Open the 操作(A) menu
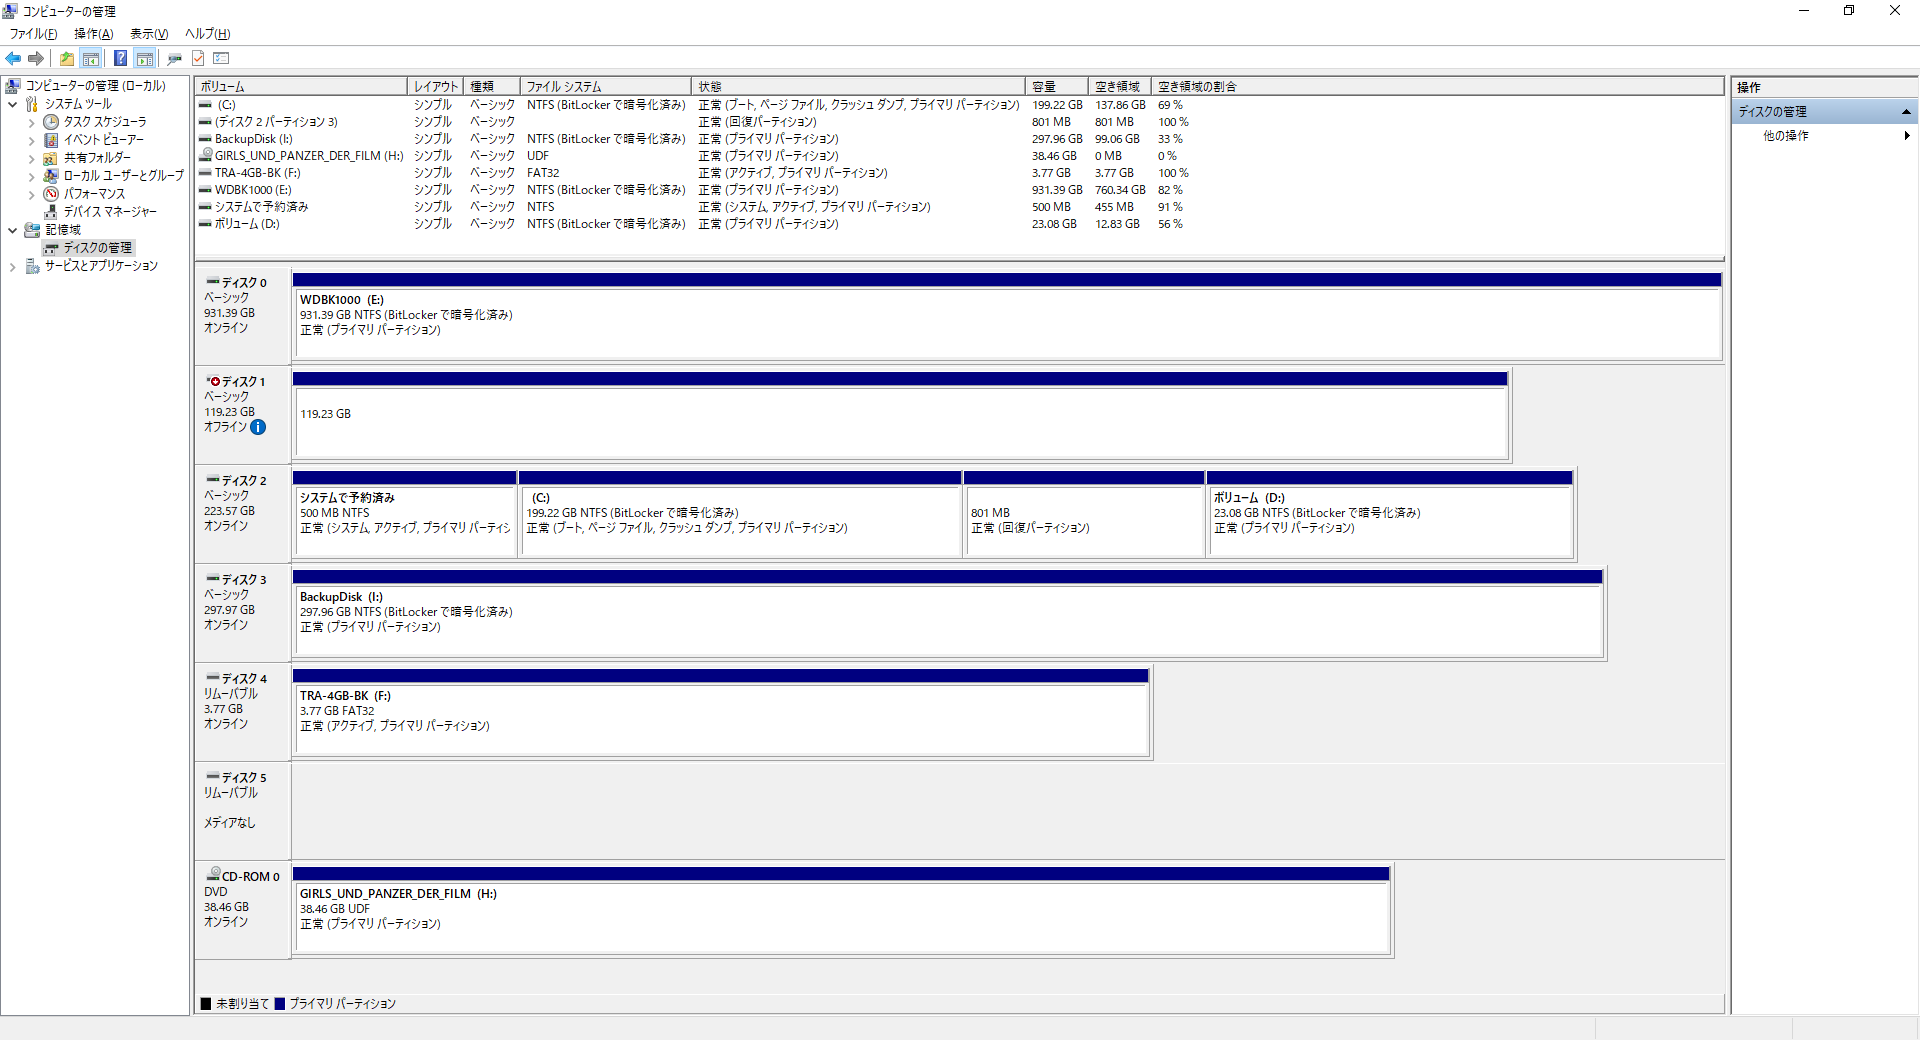 [93, 33]
